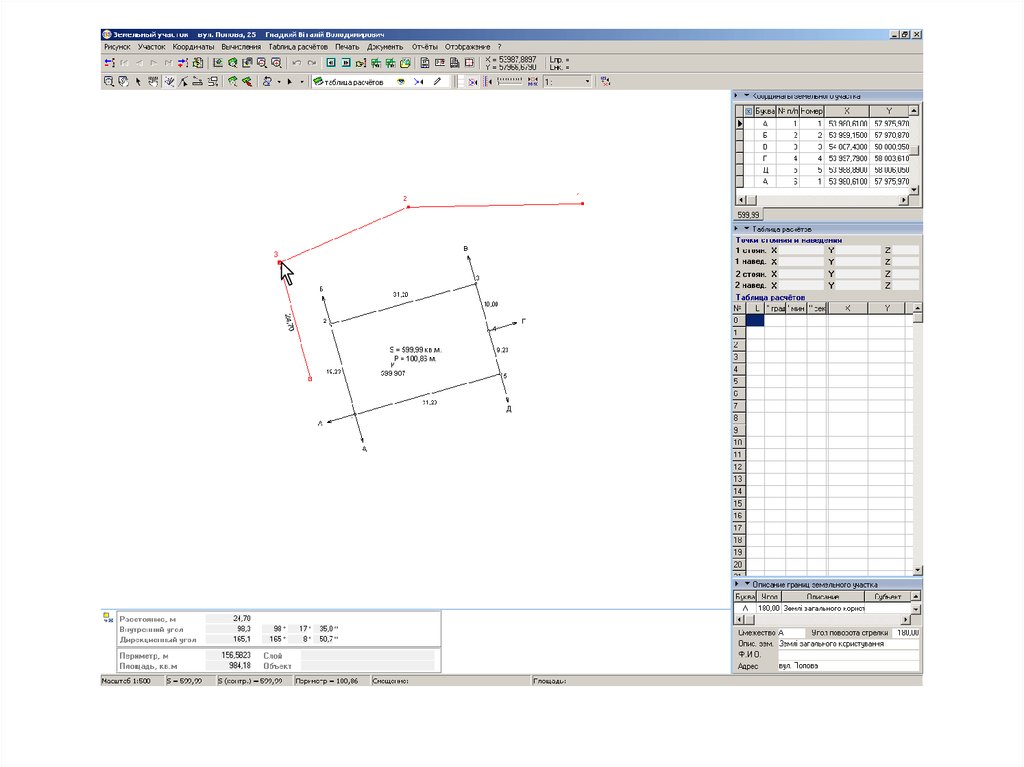The width and height of the screenshot is (1024, 767).
Task: Collapse the Таблица расчётов panel
Action: pyautogui.click(x=746, y=229)
